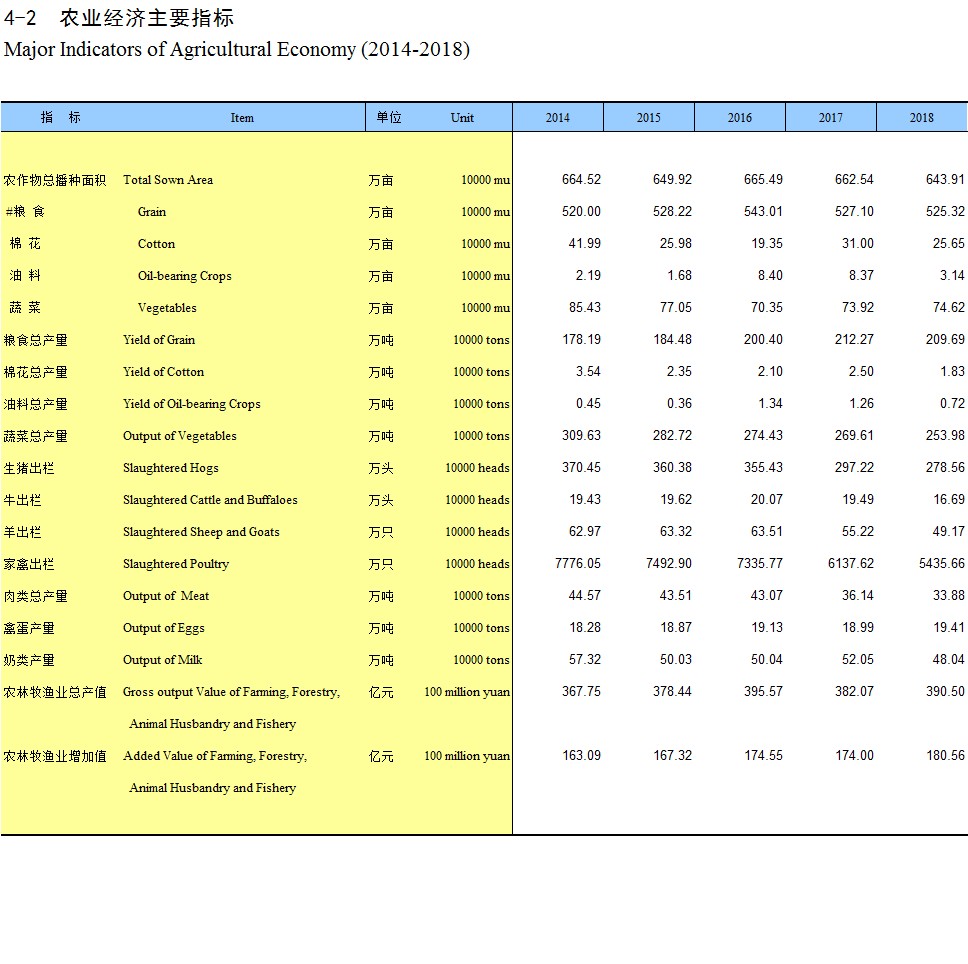Click the Slaughtered Poultry label
This screenshot has width=968, height=964.
(175, 564)
